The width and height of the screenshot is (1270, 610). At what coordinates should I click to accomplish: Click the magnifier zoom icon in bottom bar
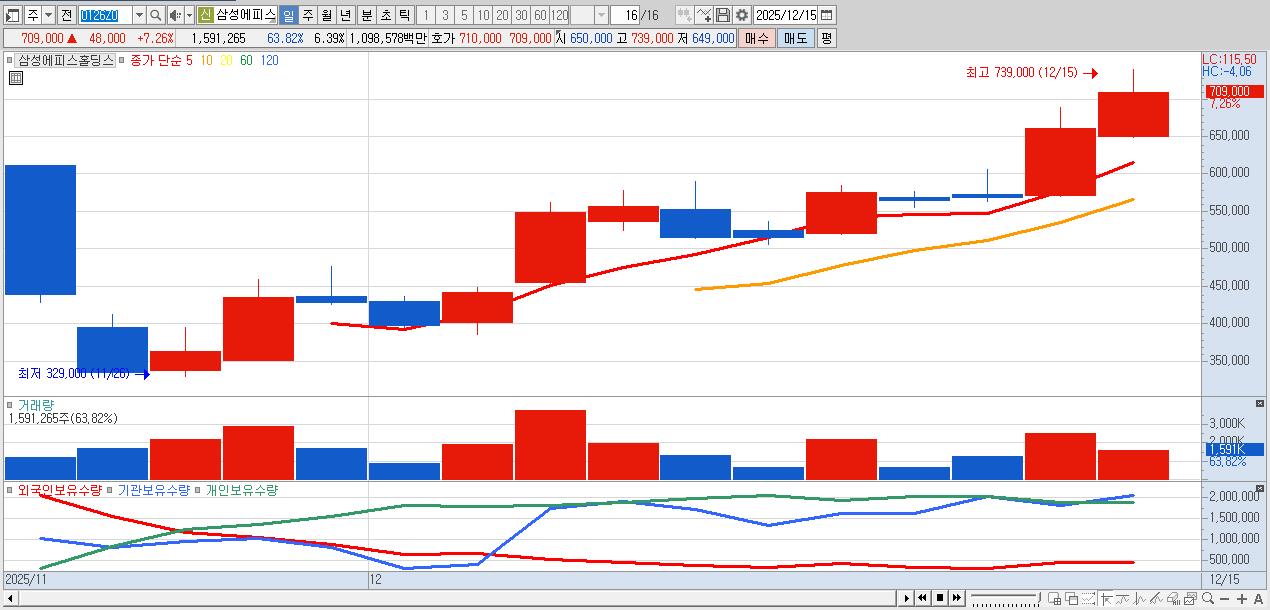(1208, 599)
